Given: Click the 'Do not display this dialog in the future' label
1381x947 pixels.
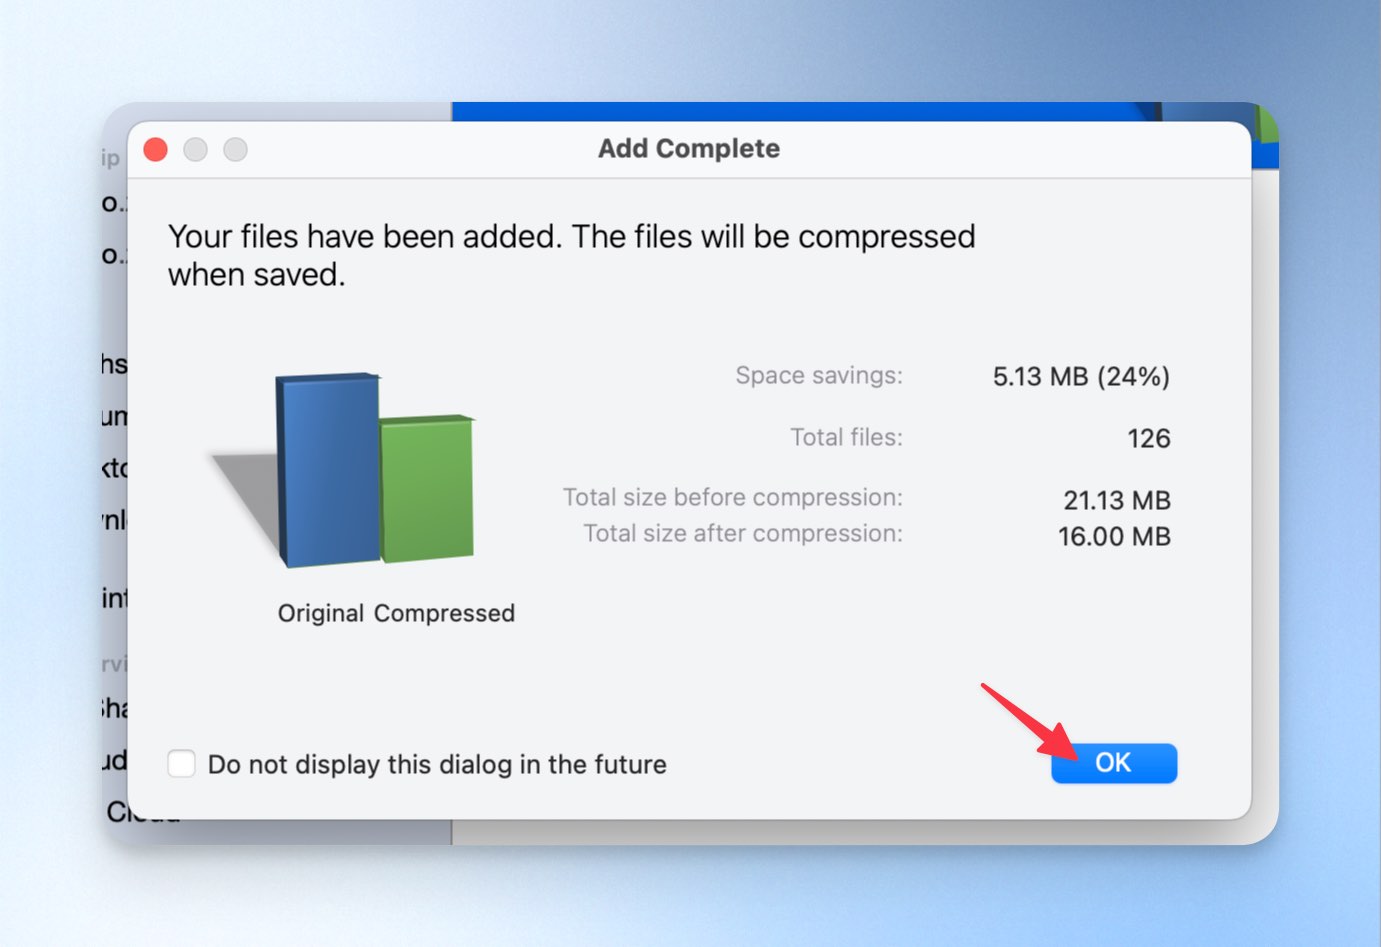Looking at the screenshot, I should (437, 765).
